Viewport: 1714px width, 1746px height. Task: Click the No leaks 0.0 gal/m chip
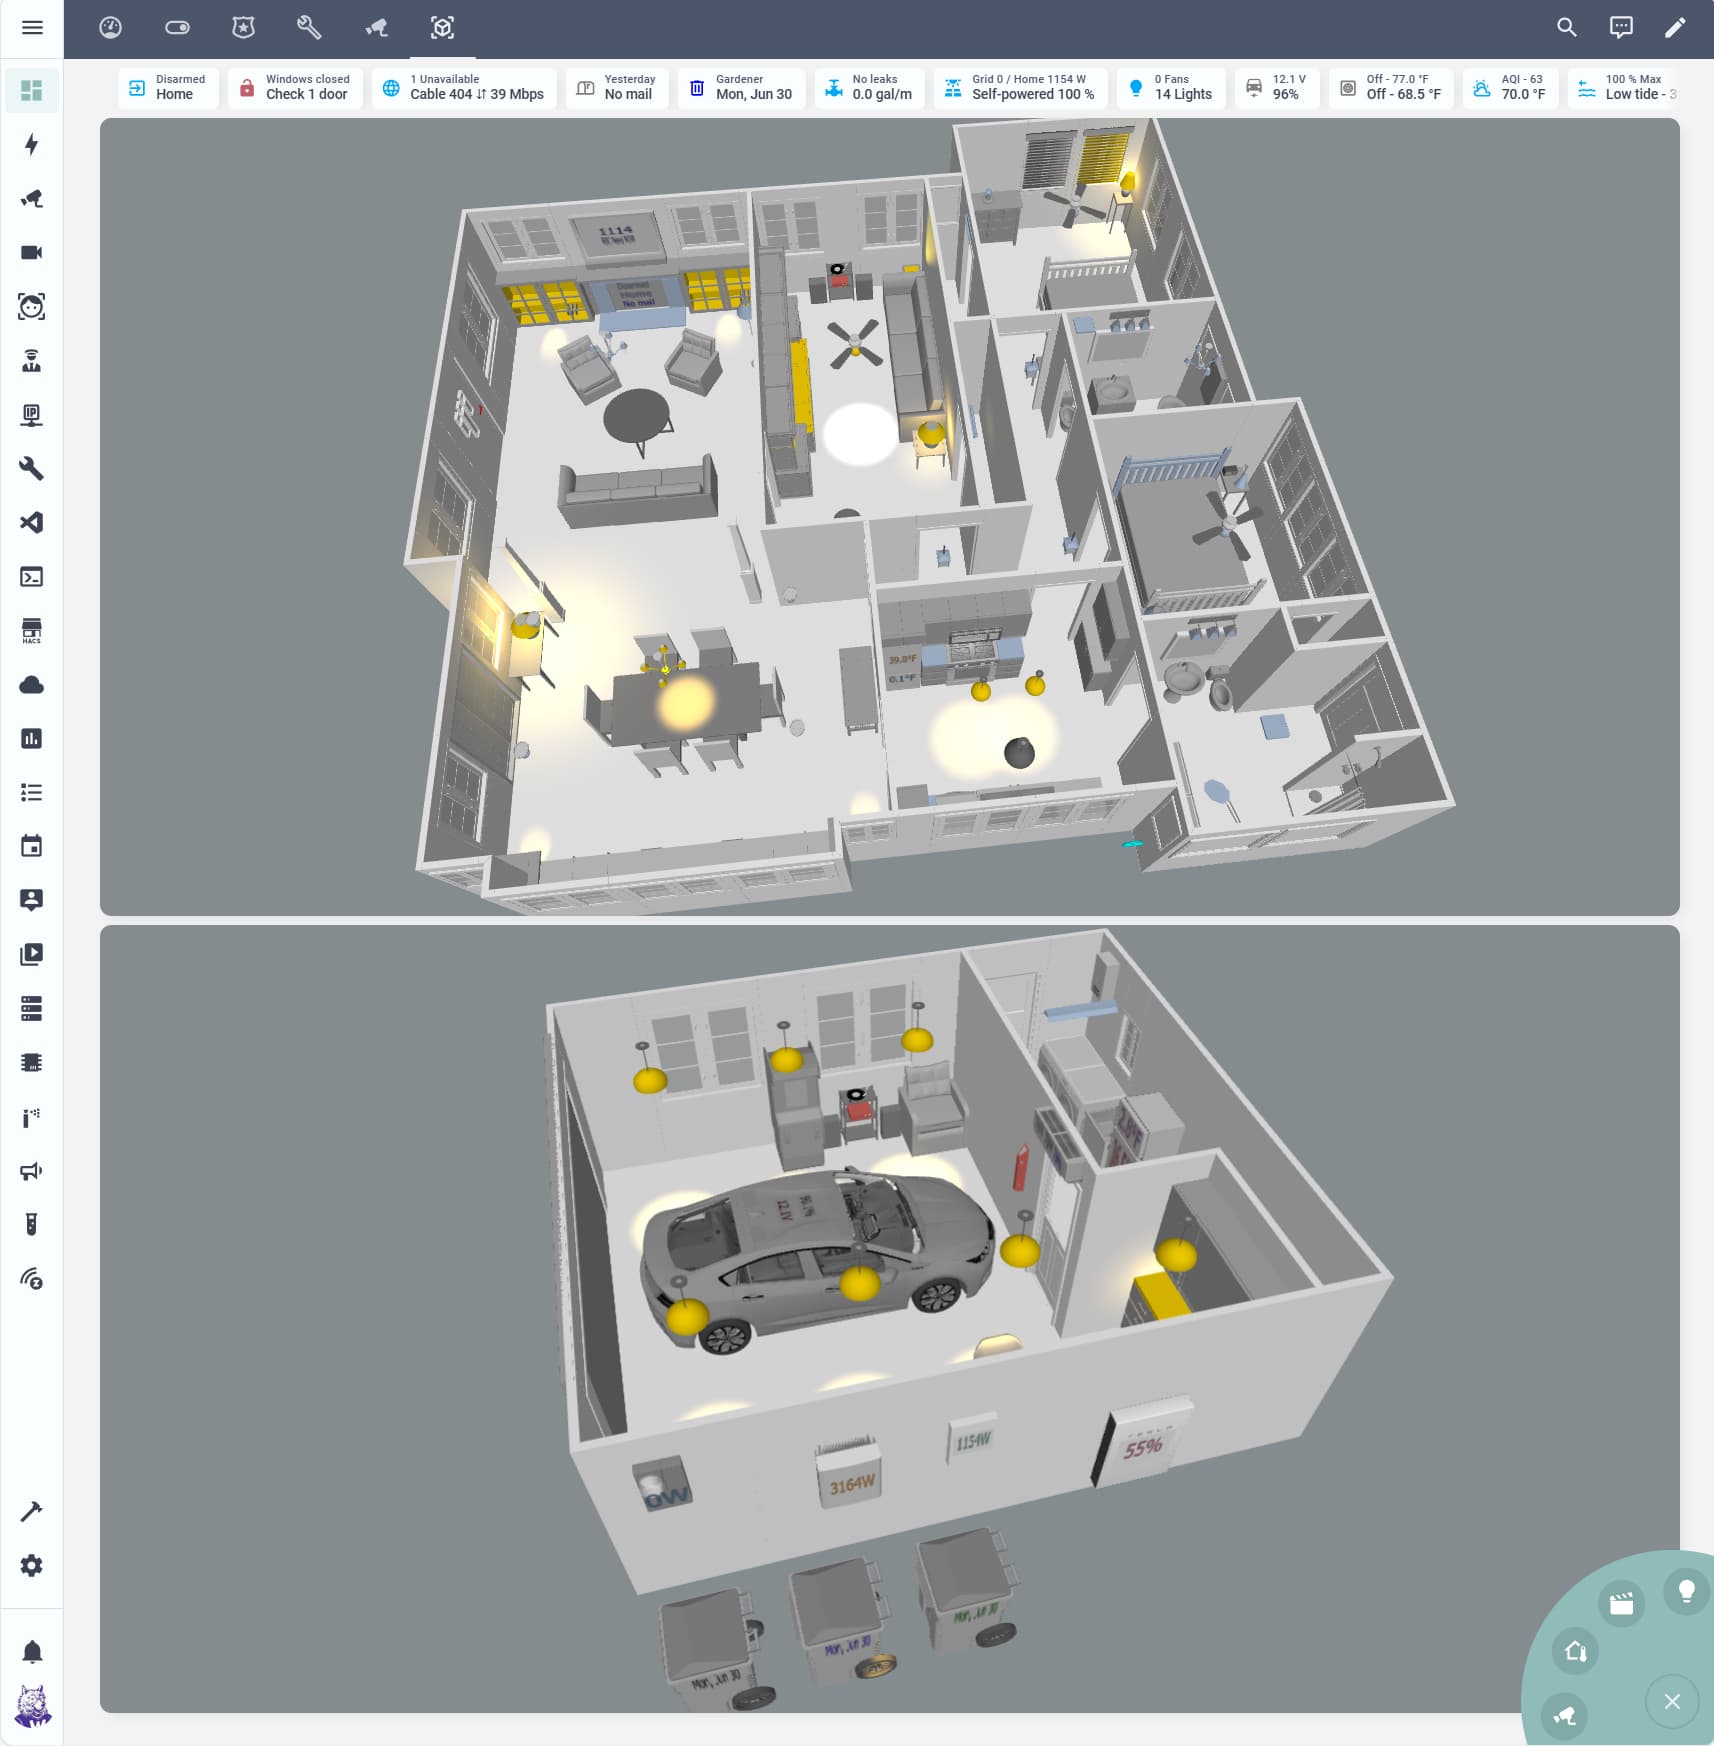(x=869, y=87)
